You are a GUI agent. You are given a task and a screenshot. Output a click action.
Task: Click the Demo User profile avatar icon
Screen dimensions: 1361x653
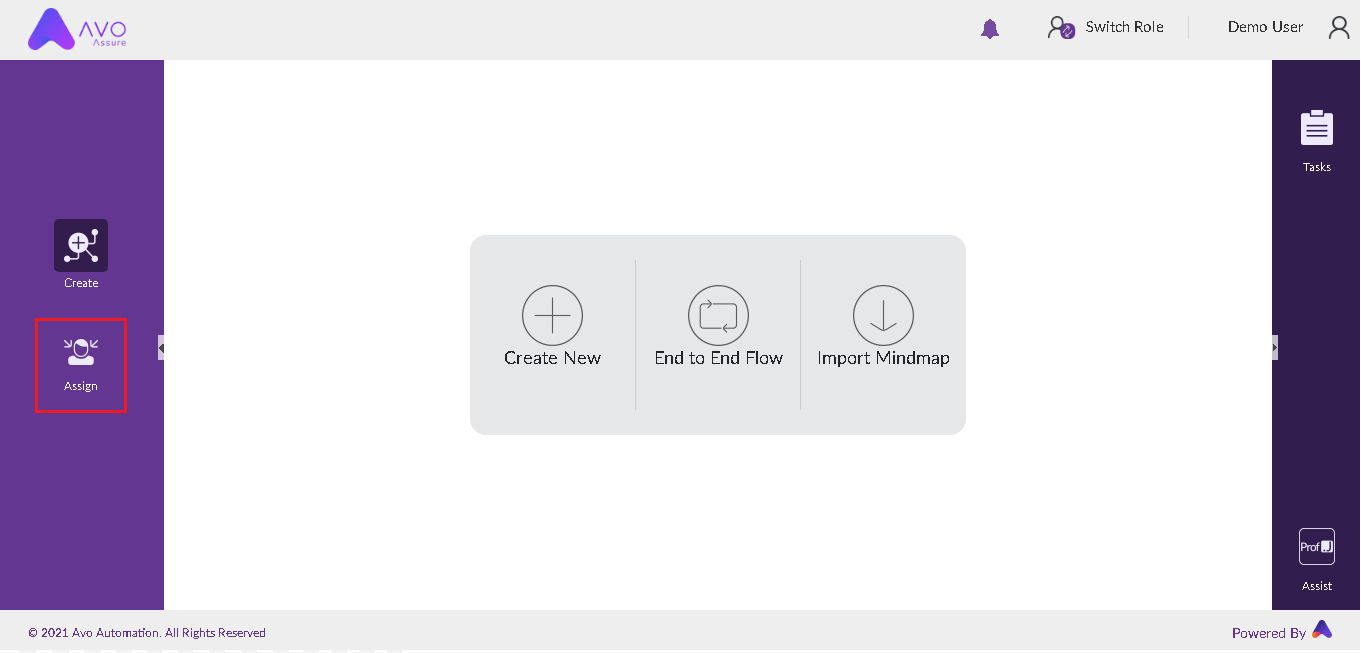click(x=1339, y=28)
